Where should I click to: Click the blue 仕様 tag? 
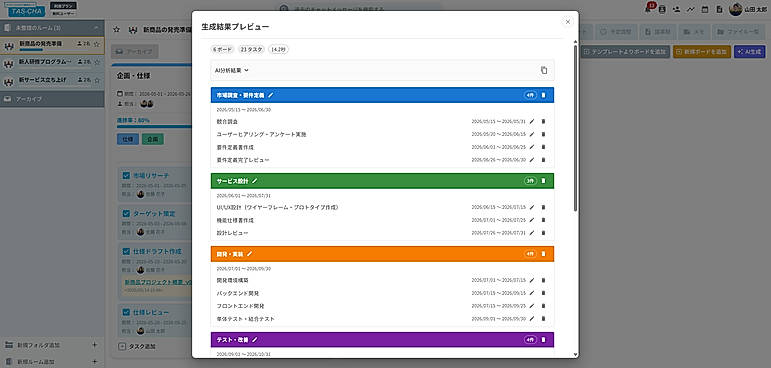click(128, 139)
